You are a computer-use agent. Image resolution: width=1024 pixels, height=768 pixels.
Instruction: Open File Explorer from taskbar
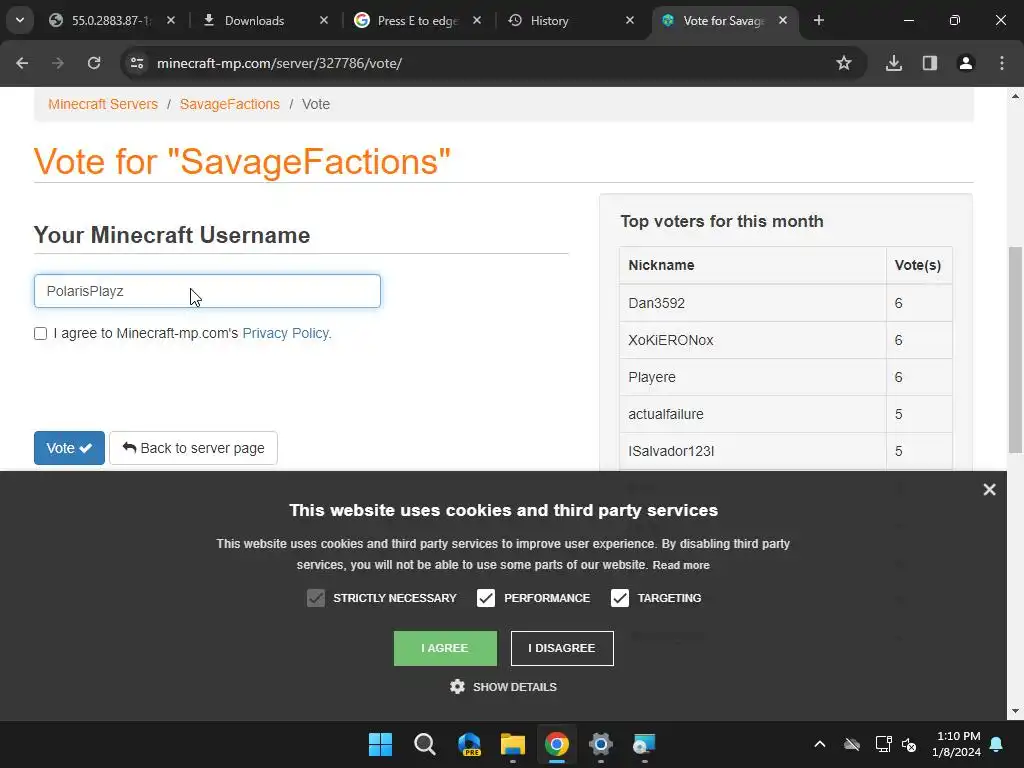pyautogui.click(x=513, y=744)
